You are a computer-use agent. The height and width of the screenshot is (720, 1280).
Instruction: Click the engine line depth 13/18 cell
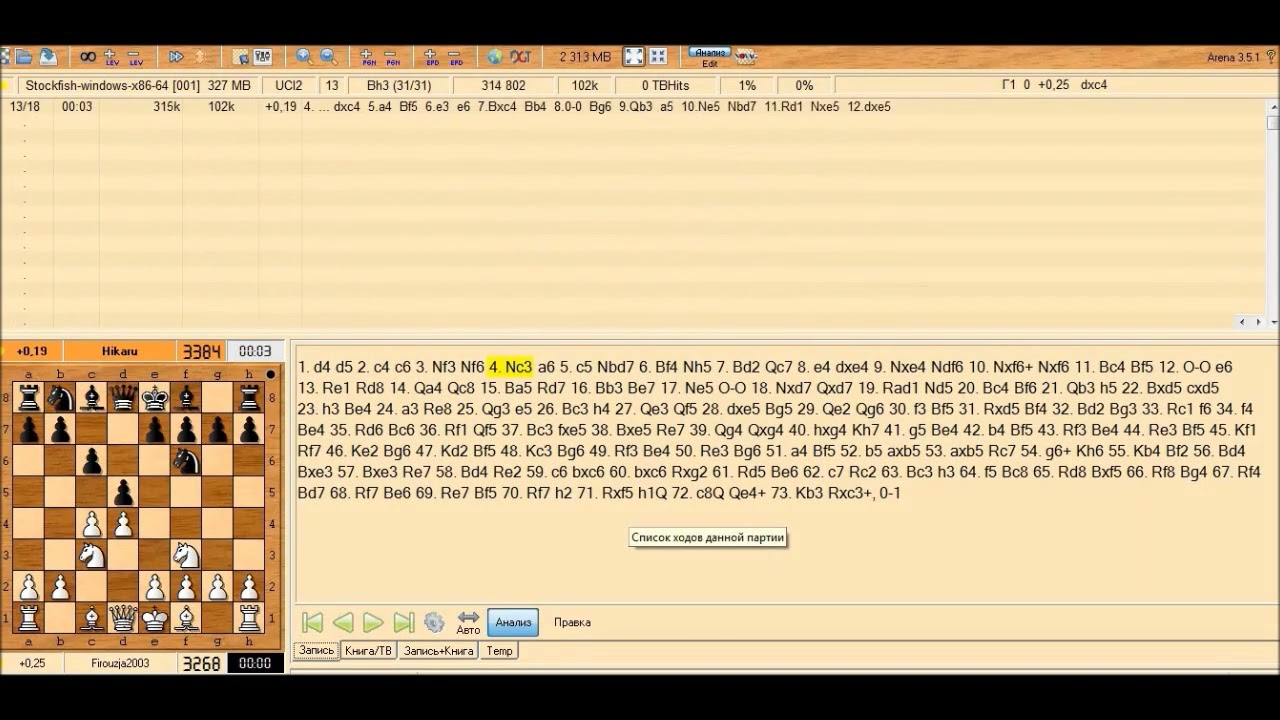pos(25,107)
